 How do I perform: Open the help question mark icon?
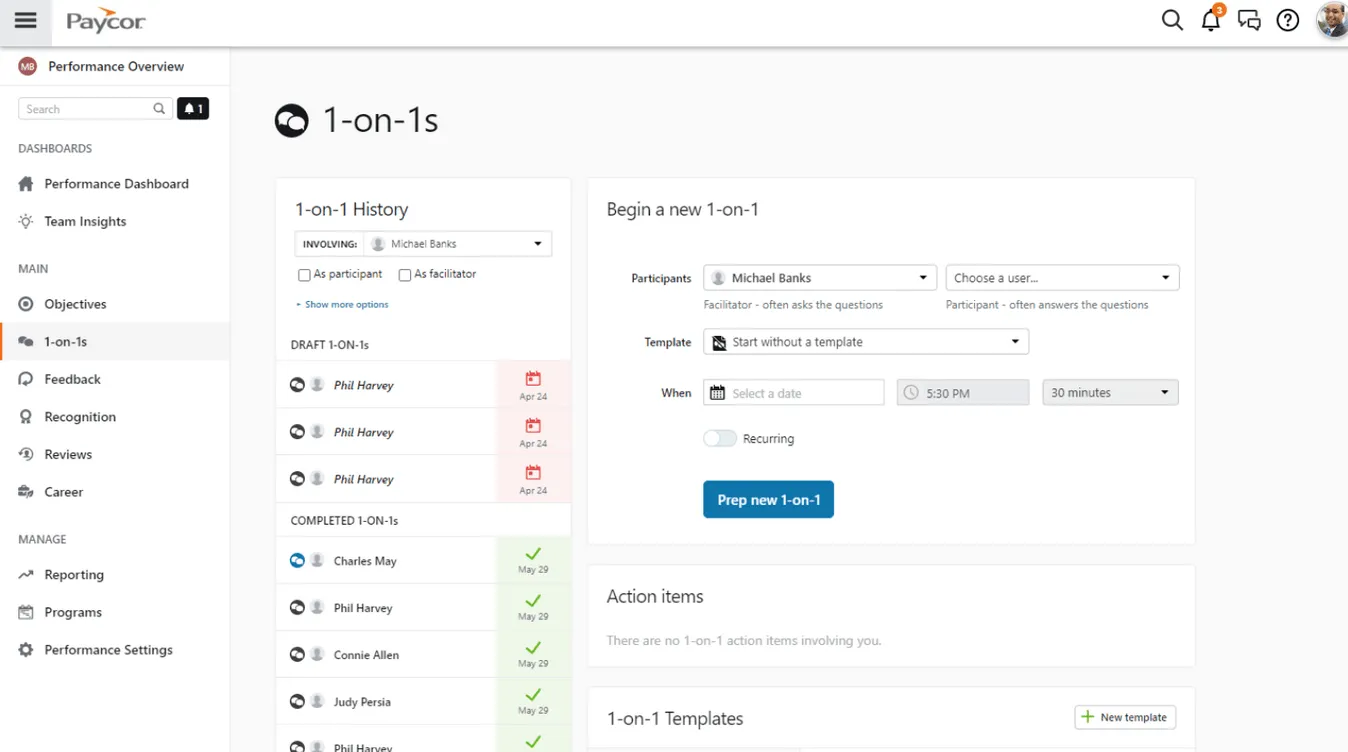(x=1288, y=20)
